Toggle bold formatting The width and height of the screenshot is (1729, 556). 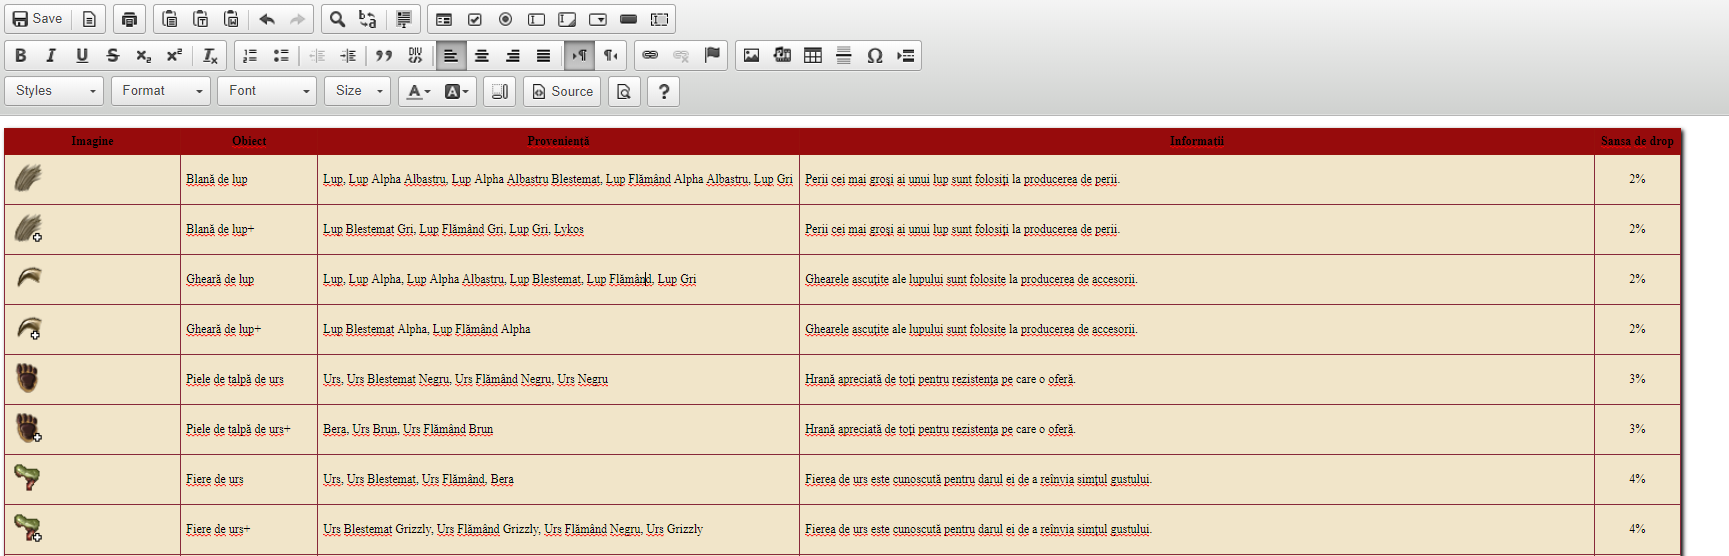[x=21, y=55]
